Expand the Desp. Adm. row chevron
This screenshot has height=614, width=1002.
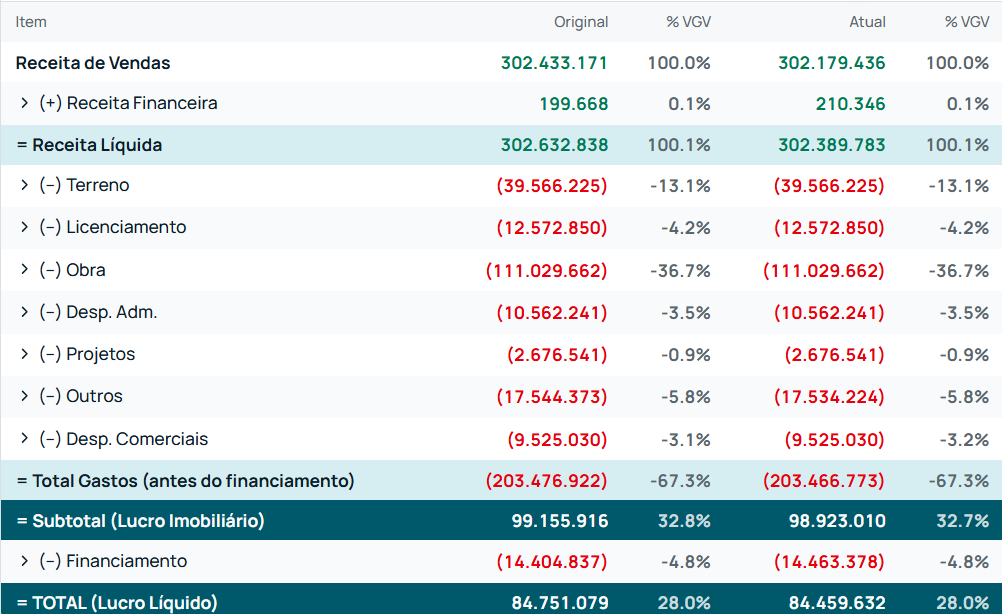pyautogui.click(x=24, y=312)
